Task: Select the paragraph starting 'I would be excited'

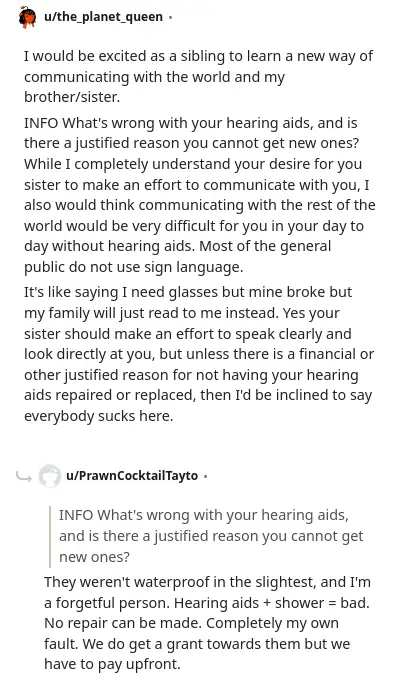Action: pos(199,77)
